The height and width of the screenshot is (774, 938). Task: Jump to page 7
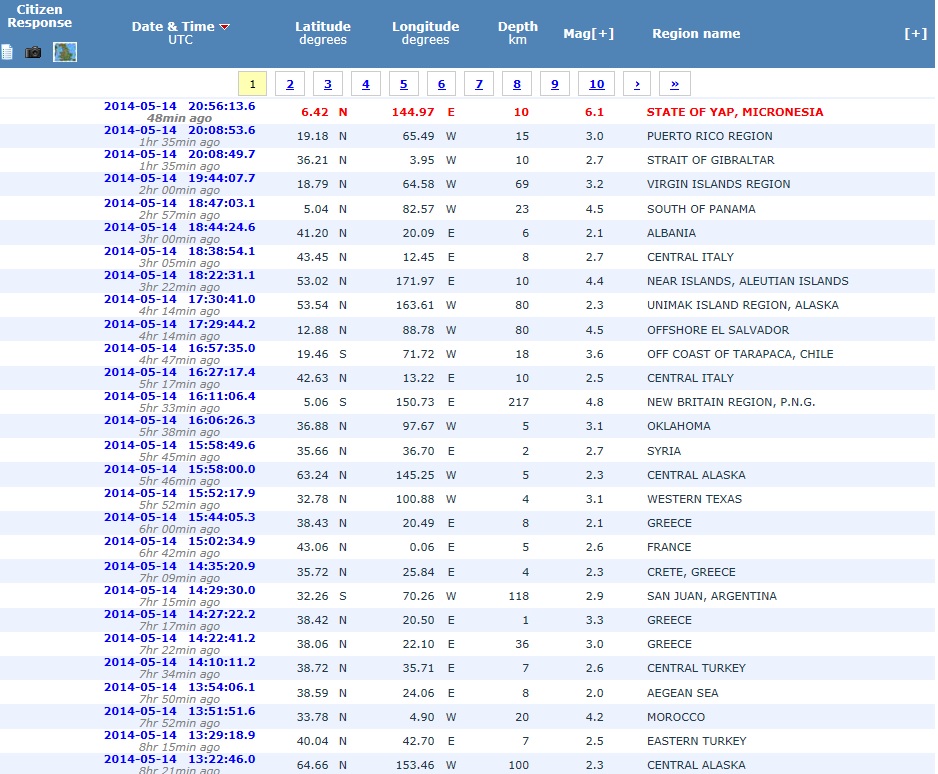[x=479, y=84]
